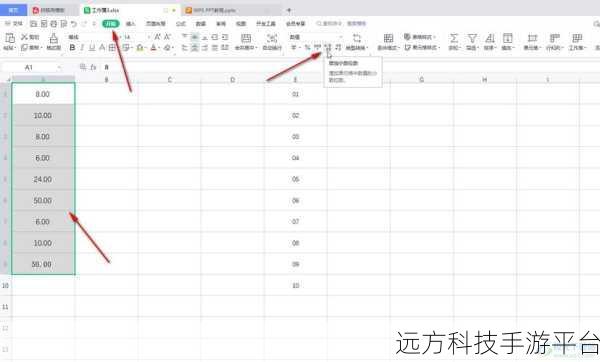Viewport: 600px width, 362px height.
Task: Toggle Underline formatting
Action: [x=92, y=47]
